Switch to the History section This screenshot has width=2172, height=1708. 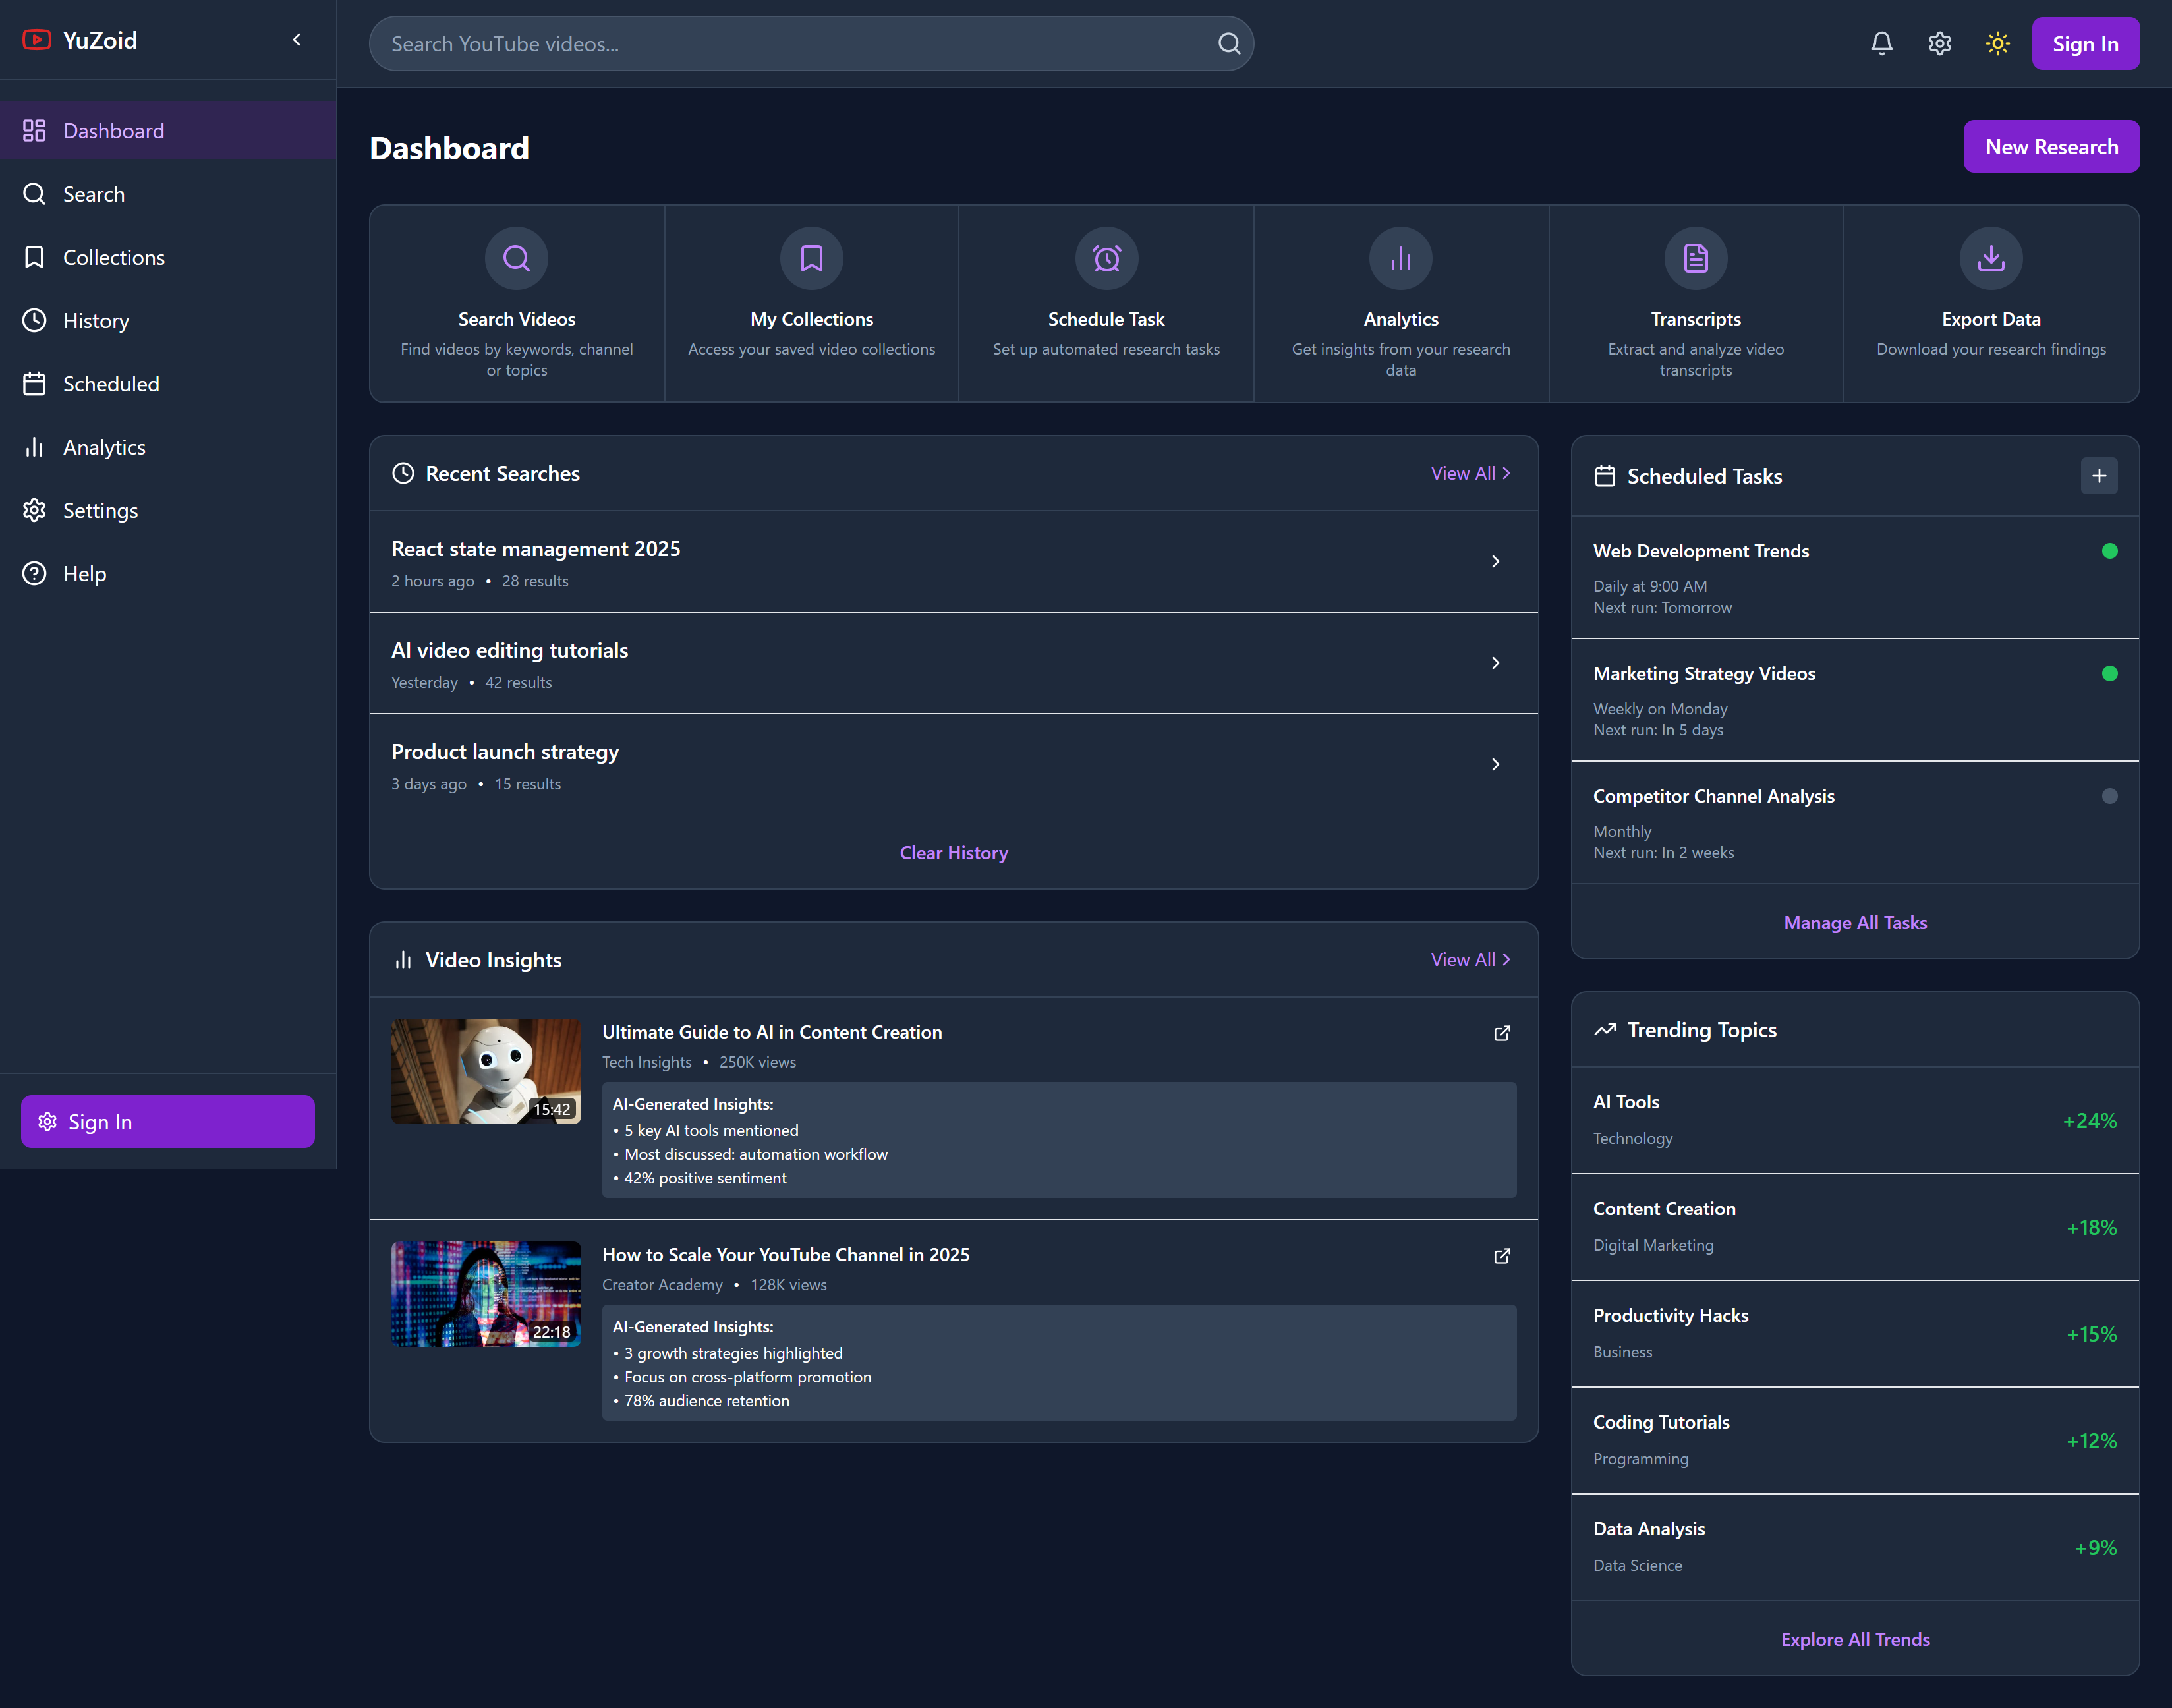(x=97, y=320)
